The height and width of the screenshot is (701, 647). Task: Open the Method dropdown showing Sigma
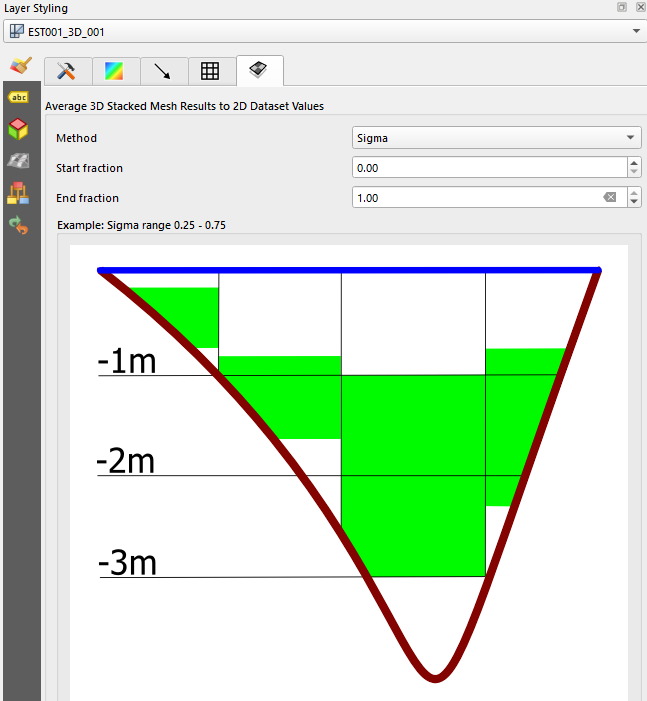497,138
